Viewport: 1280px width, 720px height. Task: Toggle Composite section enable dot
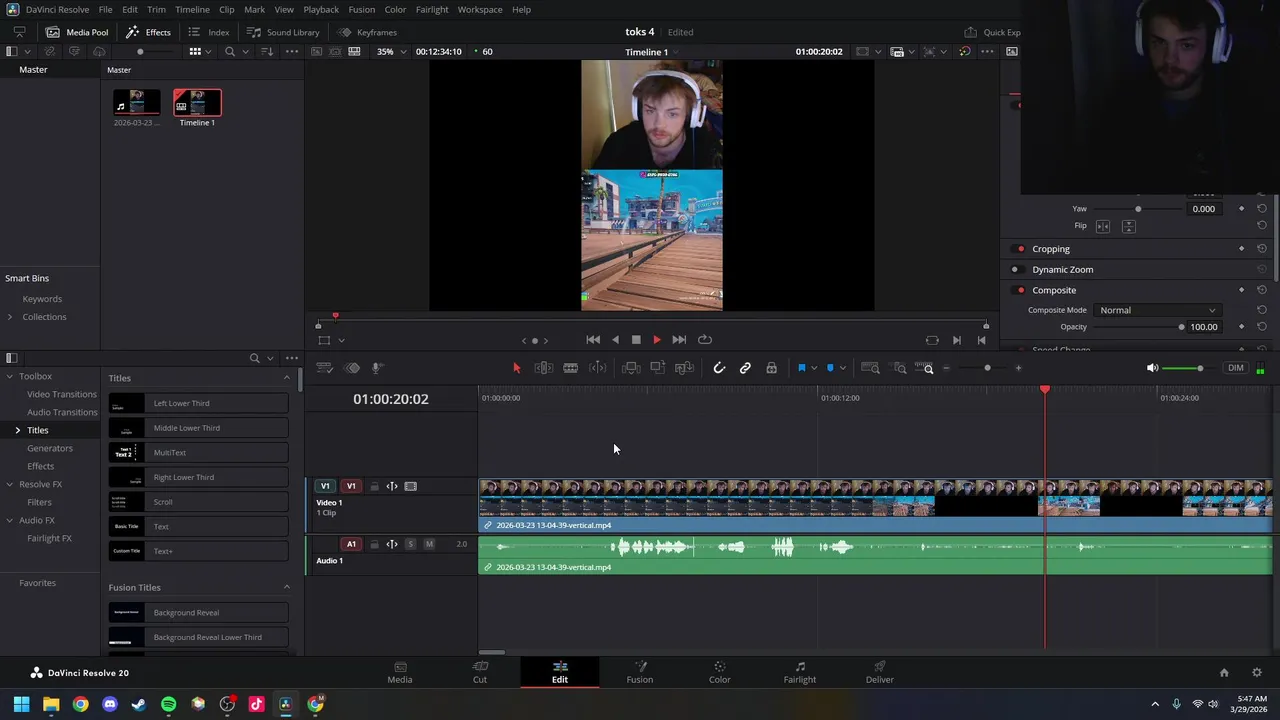[x=1020, y=290]
